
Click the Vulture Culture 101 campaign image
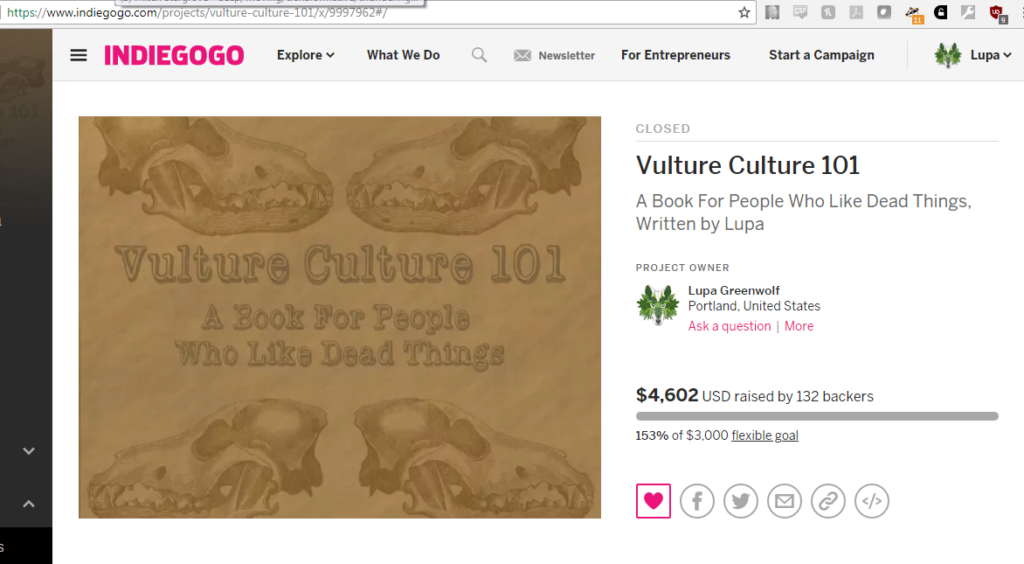[340, 317]
